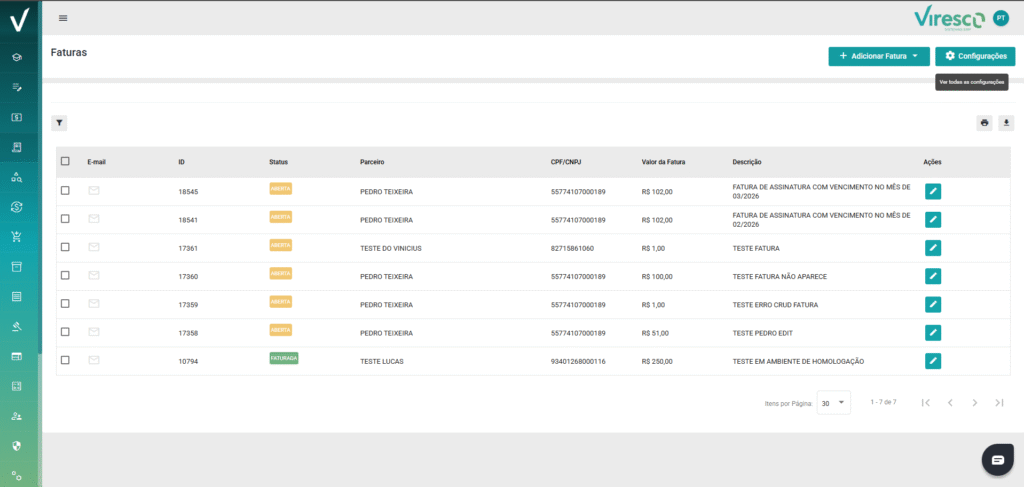Screen dimensions: 1024x487
Task: Print the invoice list
Action: 984,123
